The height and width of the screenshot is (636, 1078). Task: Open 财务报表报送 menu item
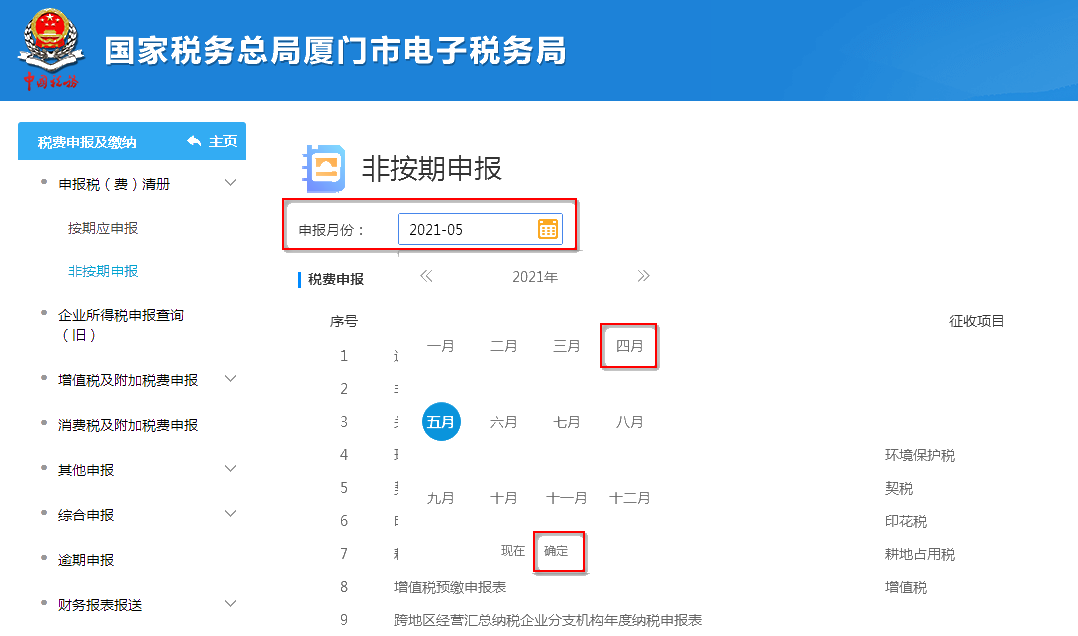click(x=100, y=605)
